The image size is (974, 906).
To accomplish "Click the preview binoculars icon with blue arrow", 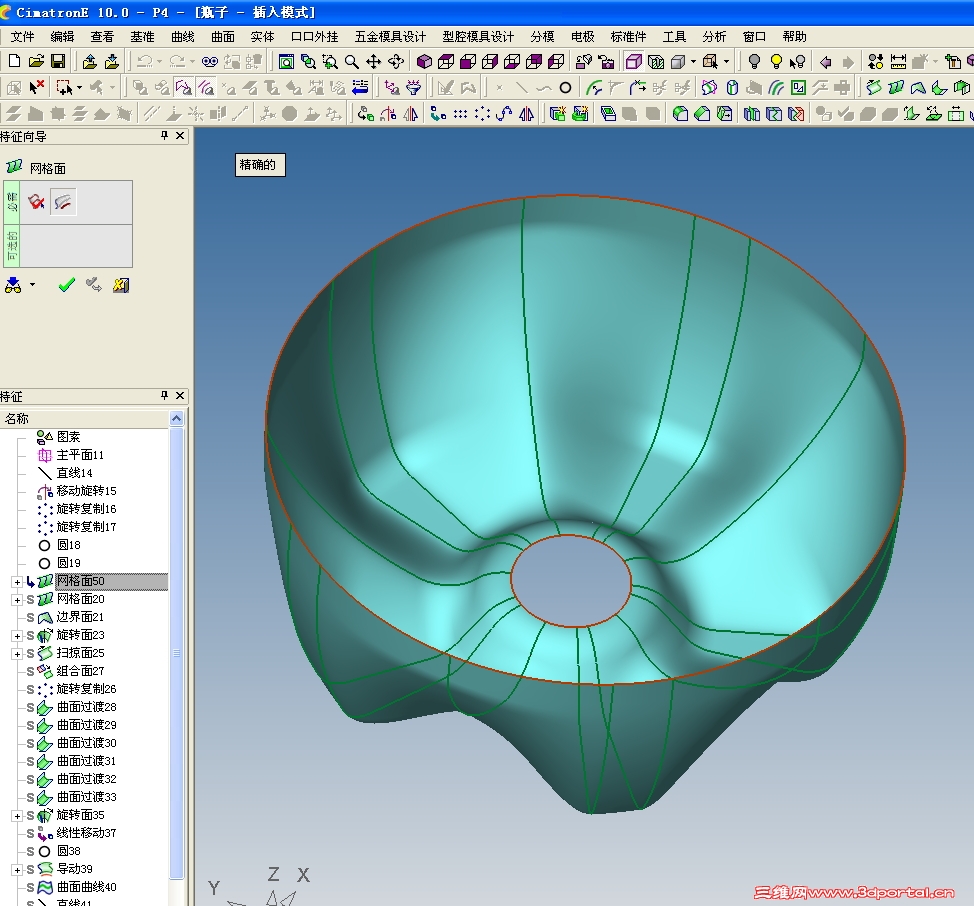I will (13, 285).
